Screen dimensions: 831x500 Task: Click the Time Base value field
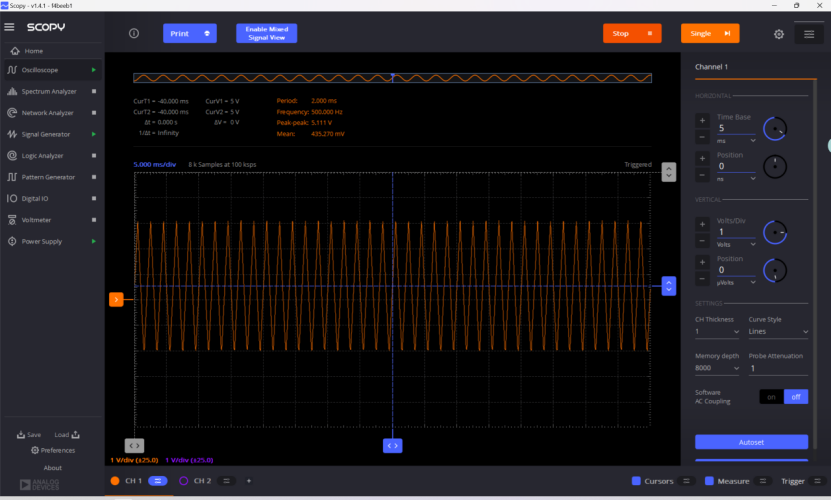click(x=736, y=128)
